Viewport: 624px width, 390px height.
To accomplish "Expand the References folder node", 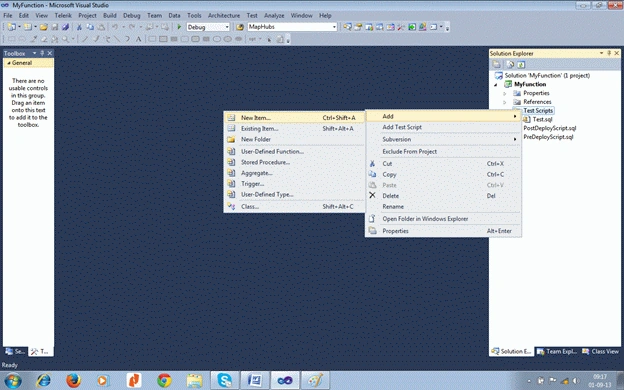I will click(505, 102).
